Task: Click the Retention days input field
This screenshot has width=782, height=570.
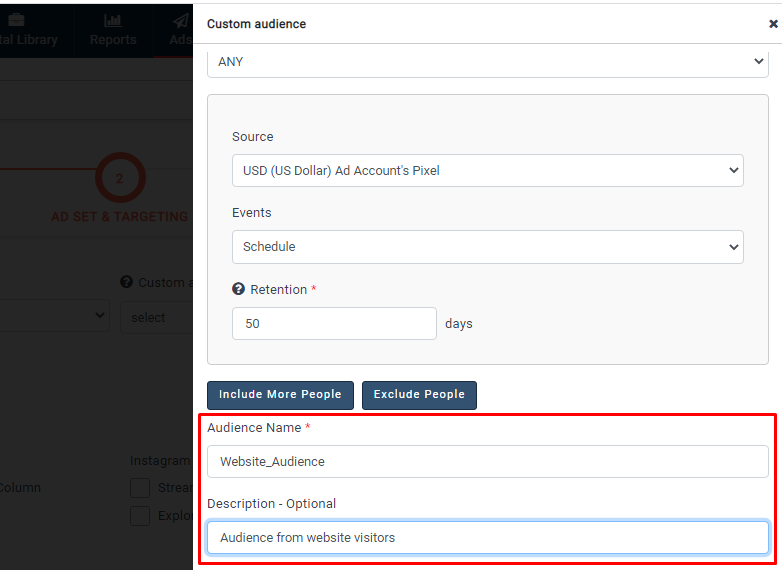Action: point(334,324)
